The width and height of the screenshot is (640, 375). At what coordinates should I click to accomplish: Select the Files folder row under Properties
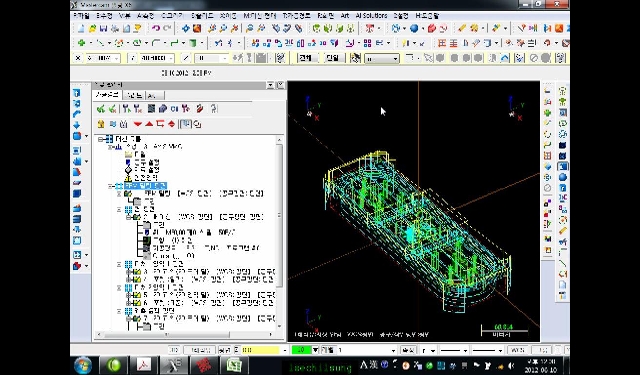pos(136,155)
